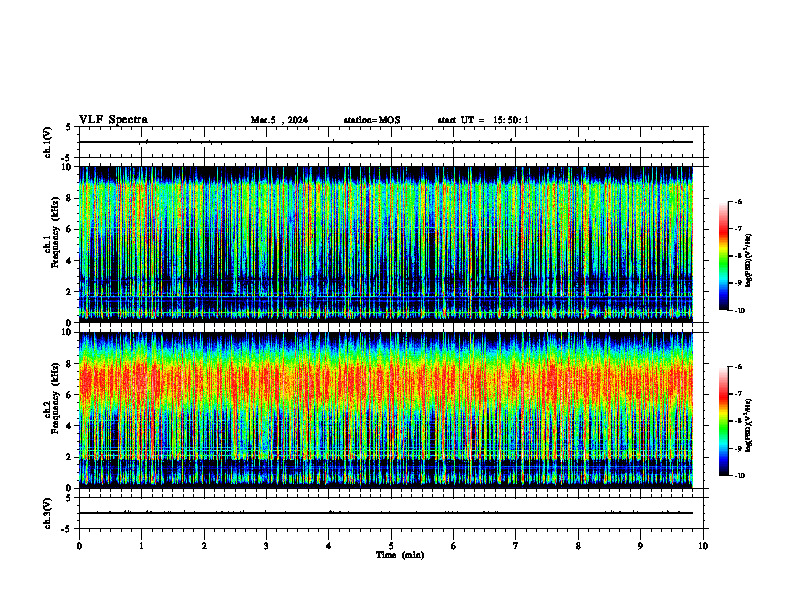Click time axis tick label '0'
The width and height of the screenshot is (792, 612).
point(79,546)
